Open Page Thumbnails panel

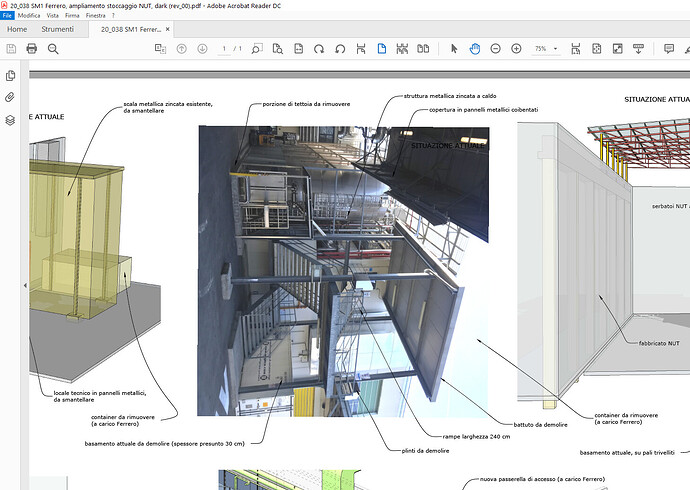pos(11,75)
